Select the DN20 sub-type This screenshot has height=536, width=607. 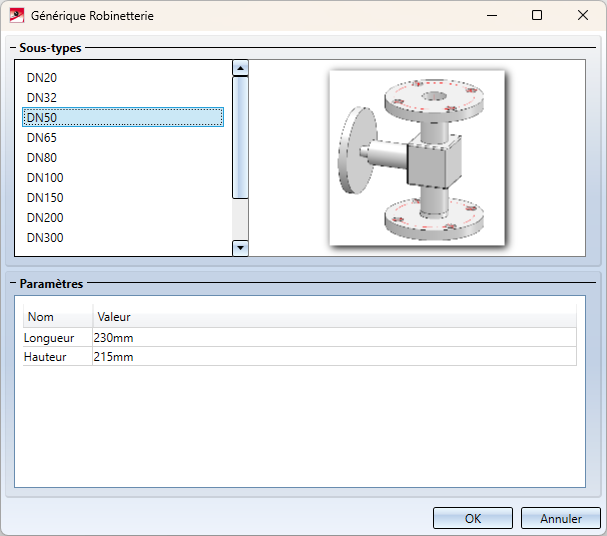point(42,78)
